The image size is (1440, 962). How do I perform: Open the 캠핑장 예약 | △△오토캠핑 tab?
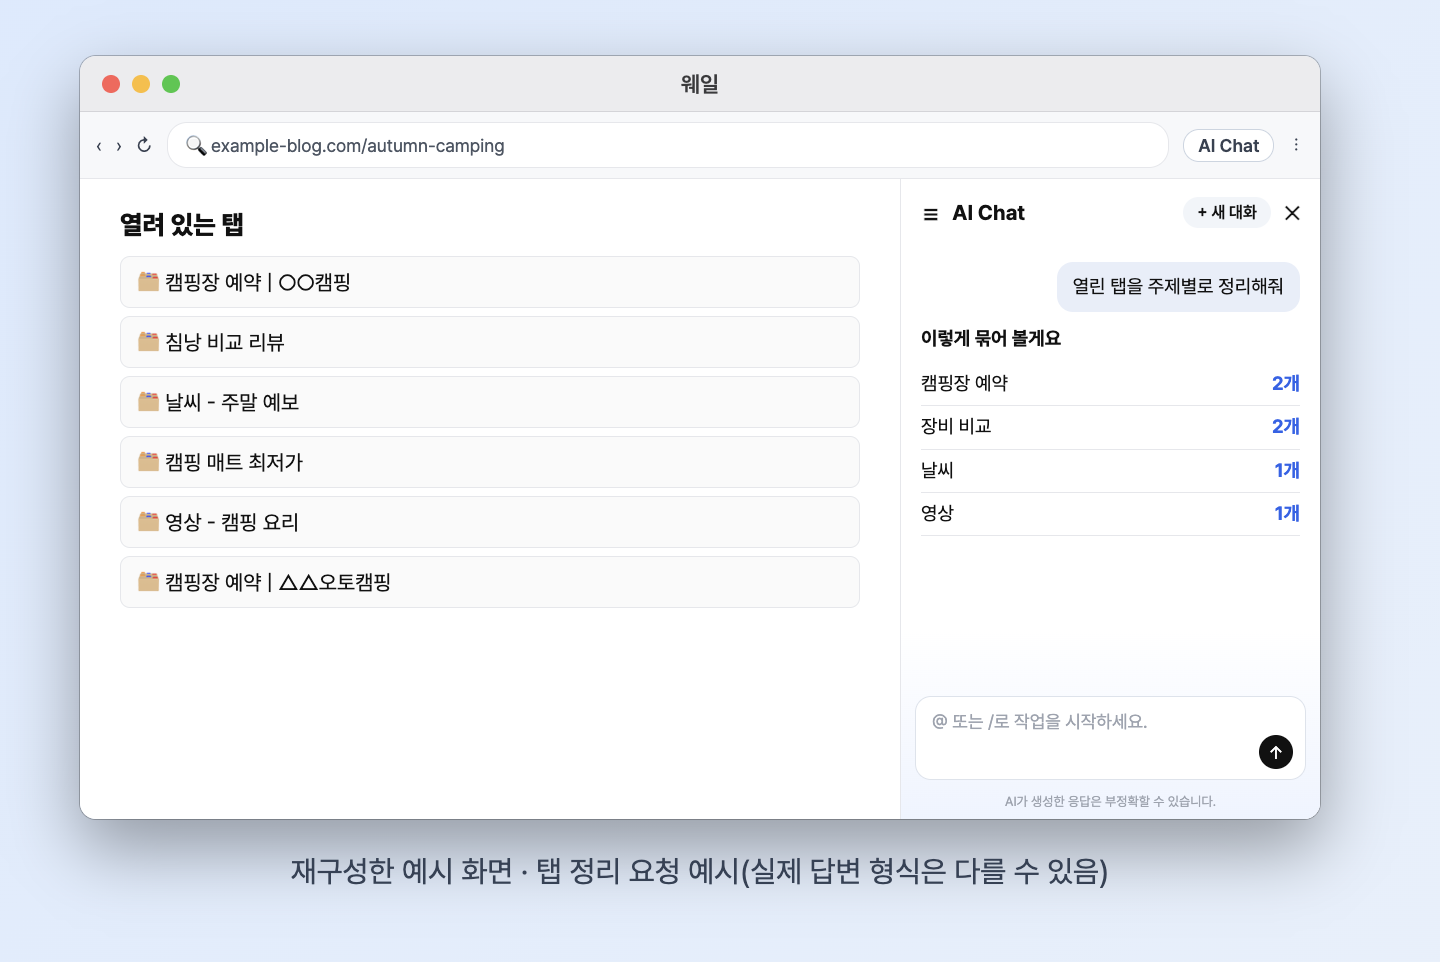click(x=490, y=582)
